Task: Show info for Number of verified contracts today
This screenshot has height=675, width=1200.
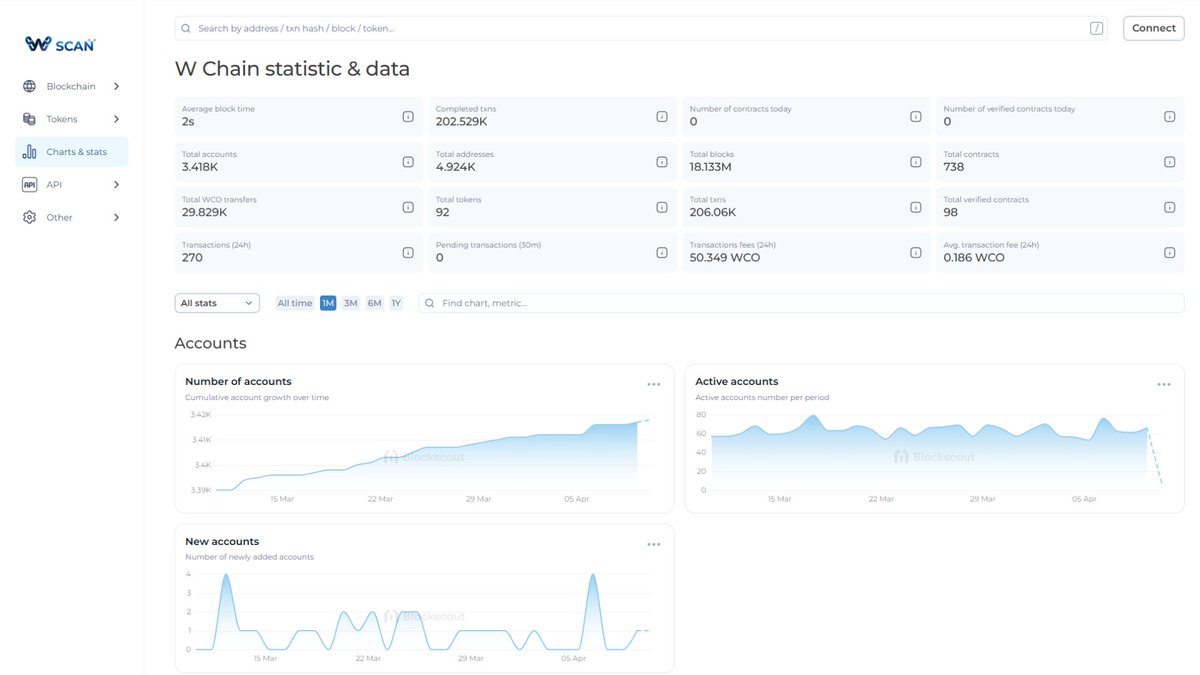Action: (x=1170, y=116)
